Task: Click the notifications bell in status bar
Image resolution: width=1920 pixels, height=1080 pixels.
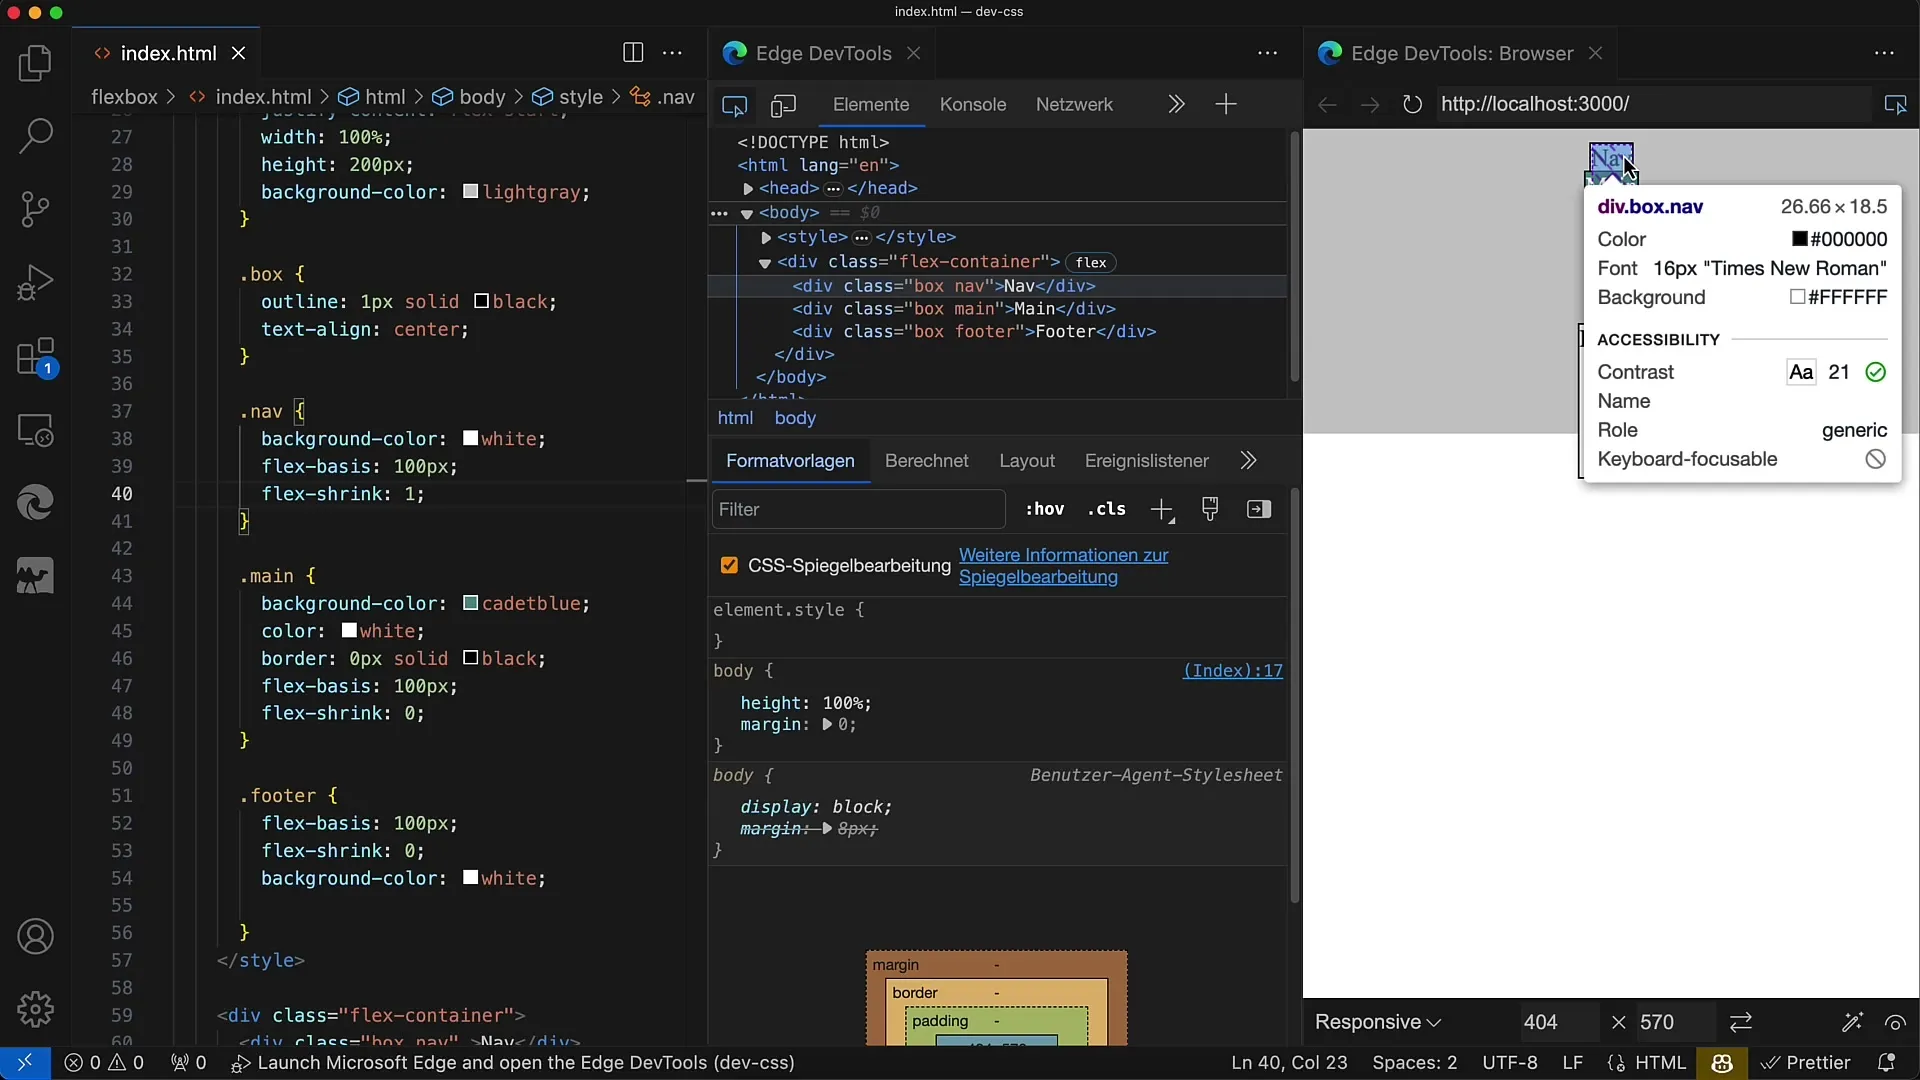Action: pyautogui.click(x=1886, y=1063)
